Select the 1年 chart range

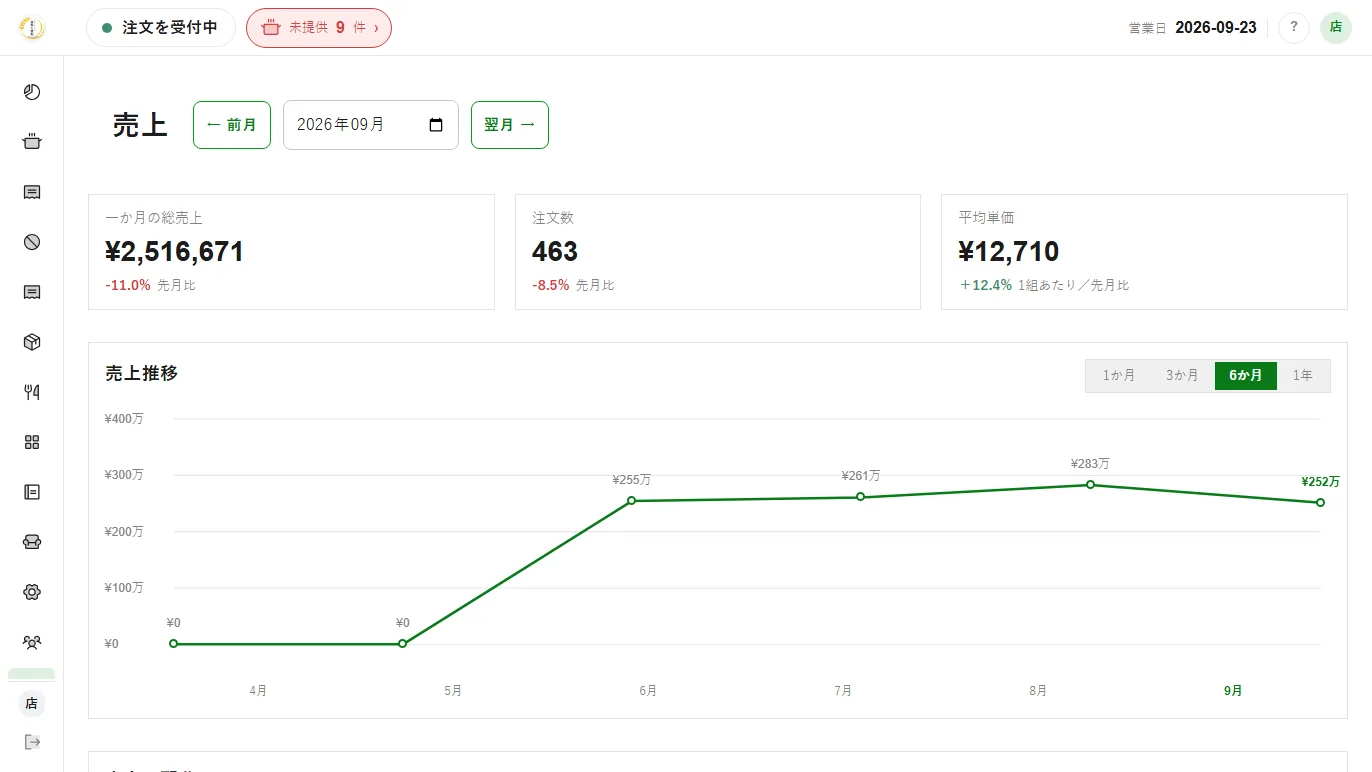[1303, 376]
